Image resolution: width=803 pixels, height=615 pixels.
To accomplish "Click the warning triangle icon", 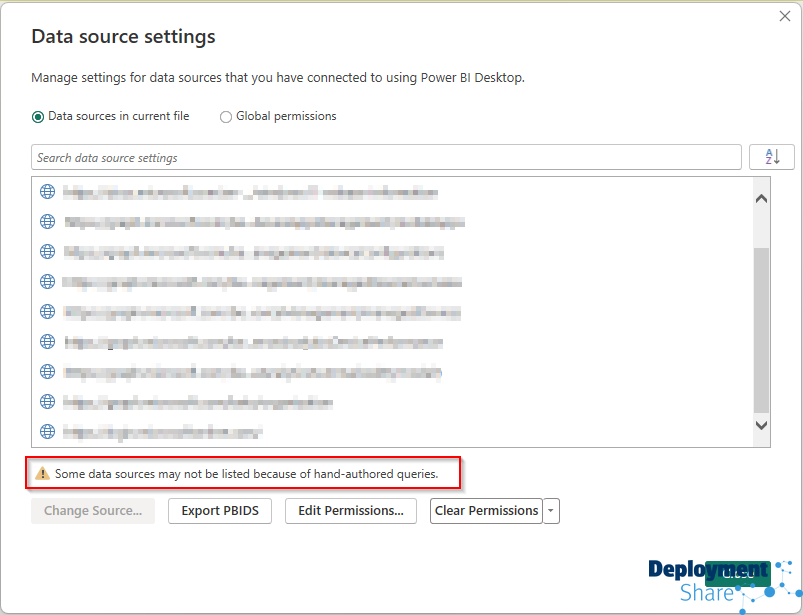I will [42, 474].
